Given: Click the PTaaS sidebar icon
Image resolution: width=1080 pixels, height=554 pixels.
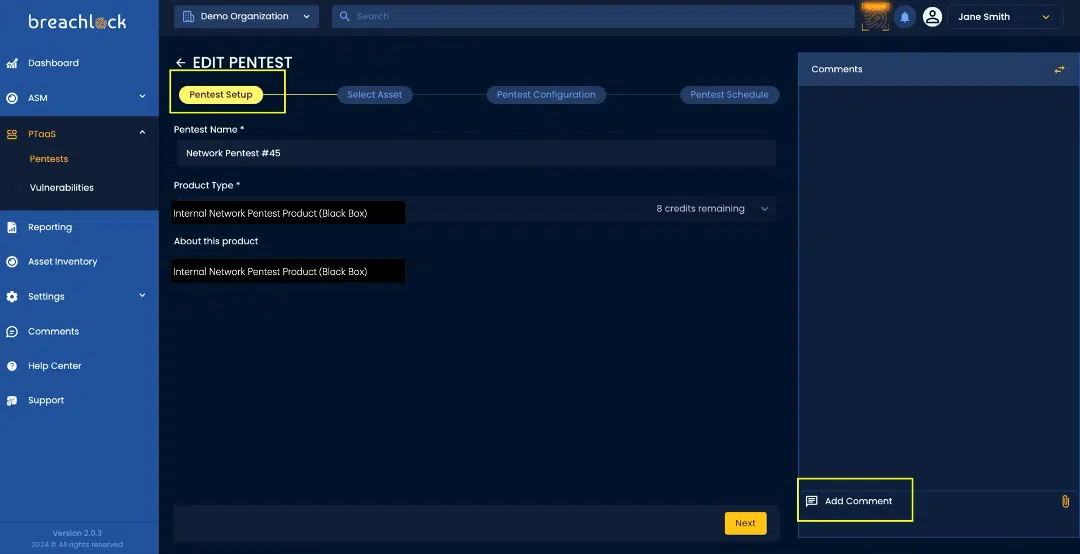Looking at the screenshot, I should (12, 134).
